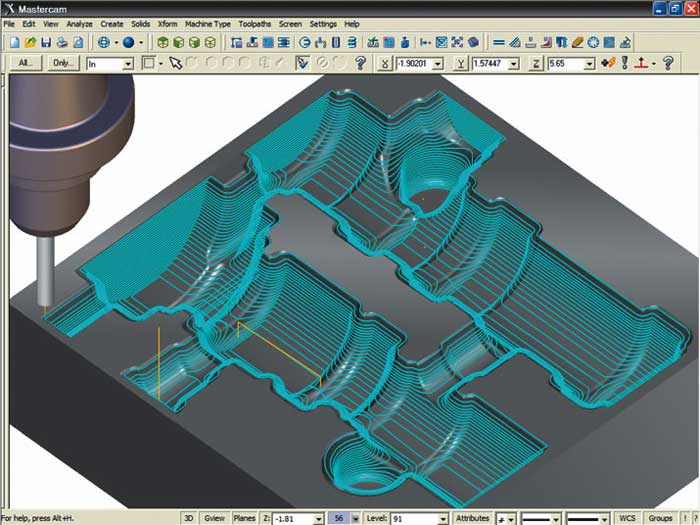The height and width of the screenshot is (525, 700).
Task: Click the All... selection button
Action: pyautogui.click(x=25, y=63)
